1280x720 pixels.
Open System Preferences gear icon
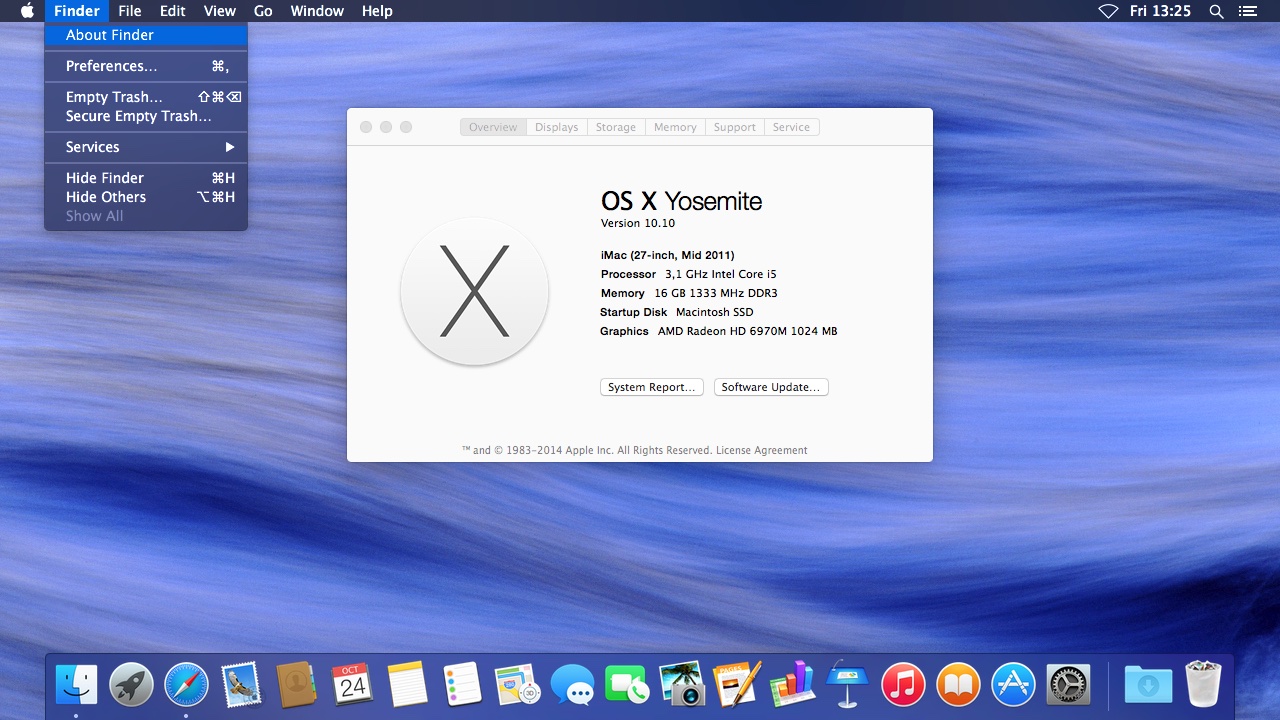coord(1068,685)
